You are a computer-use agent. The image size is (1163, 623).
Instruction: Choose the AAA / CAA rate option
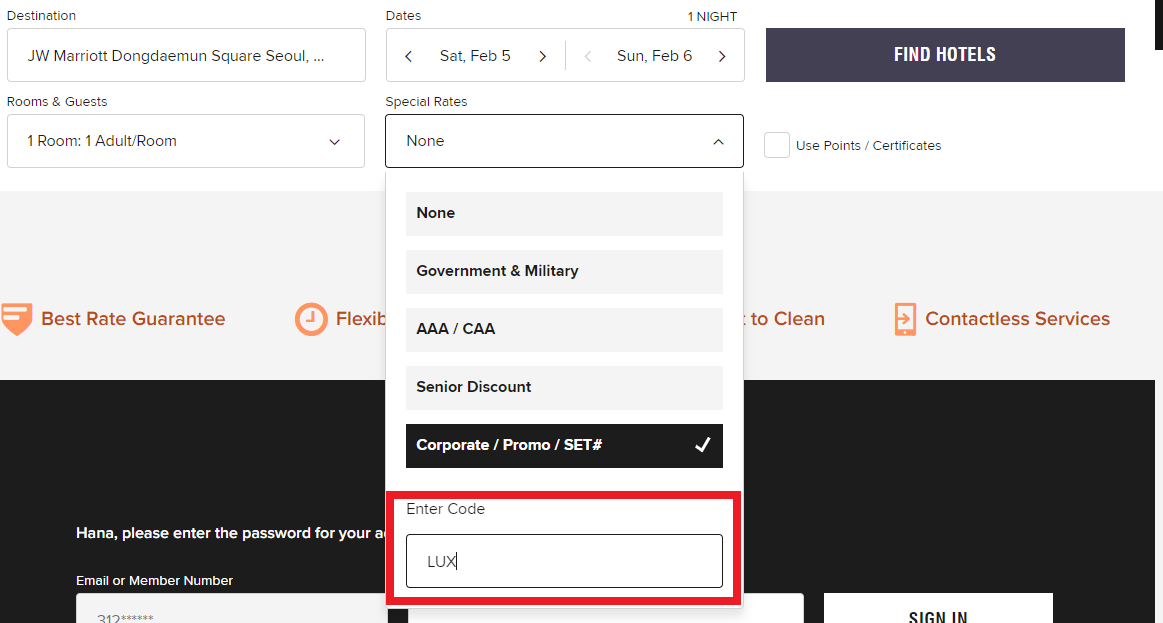coord(564,329)
